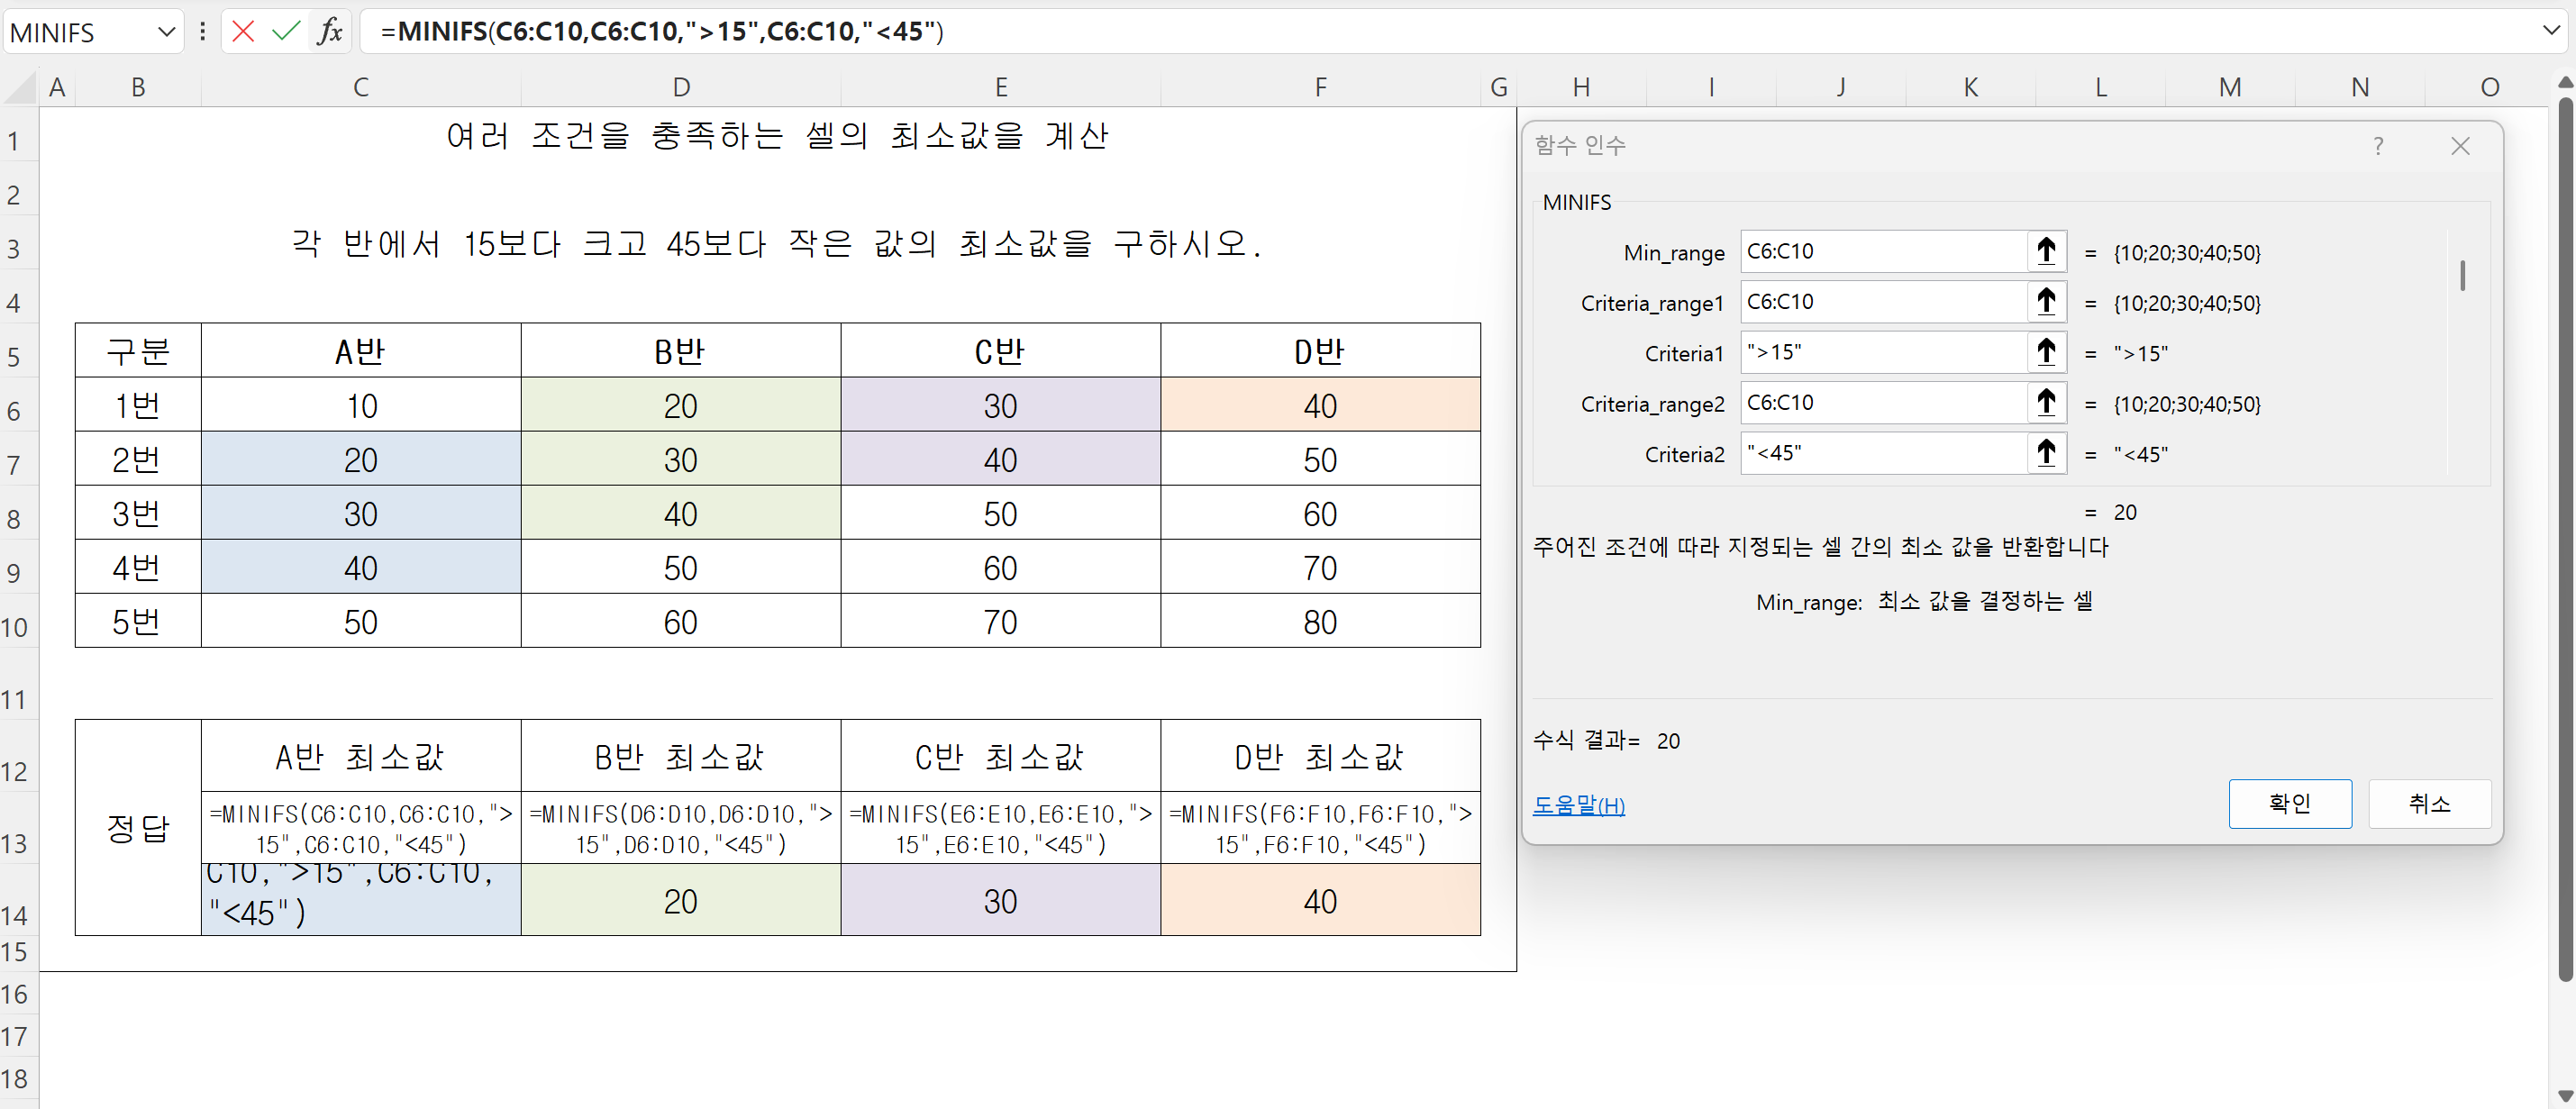Screen dimensions: 2576x1109
Task: Close the 함수 인수 dialog
Action: pyautogui.click(x=2460, y=147)
